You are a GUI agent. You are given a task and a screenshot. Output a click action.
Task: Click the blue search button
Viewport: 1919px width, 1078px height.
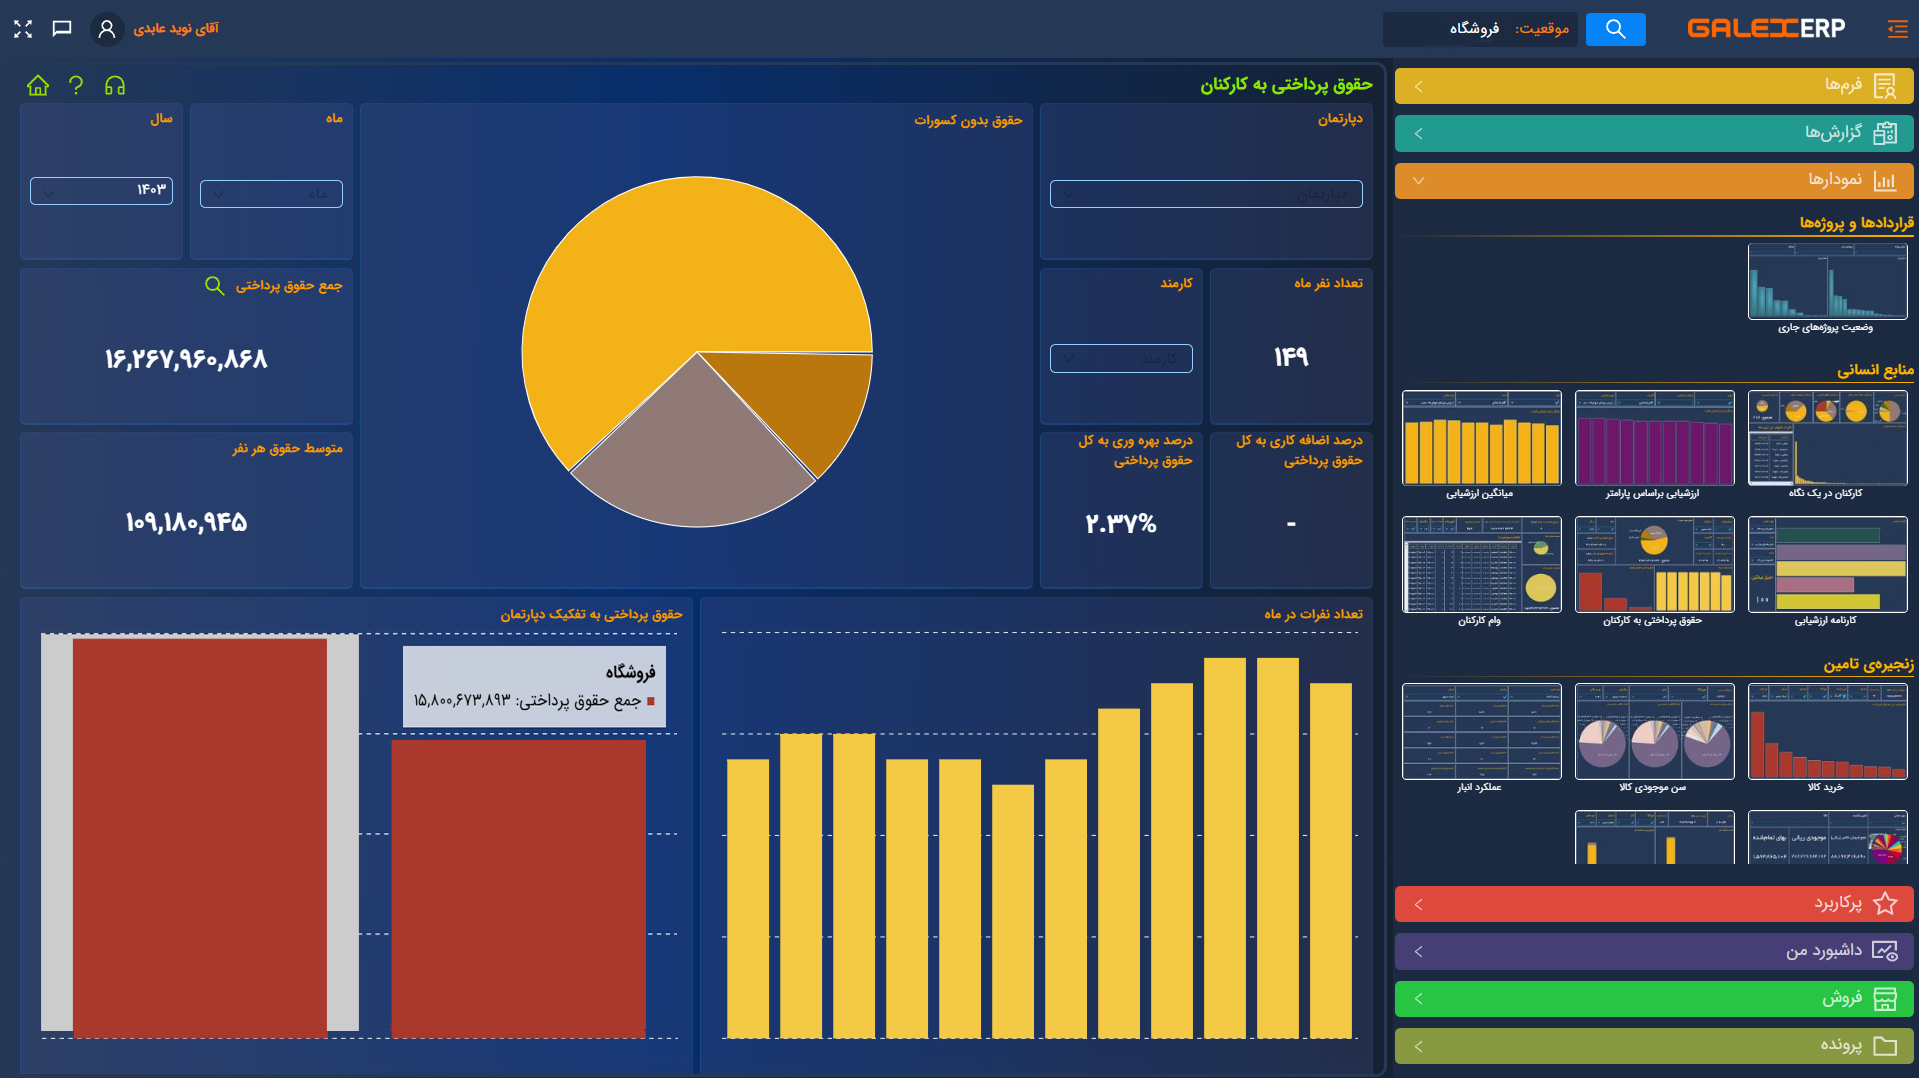coord(1615,29)
